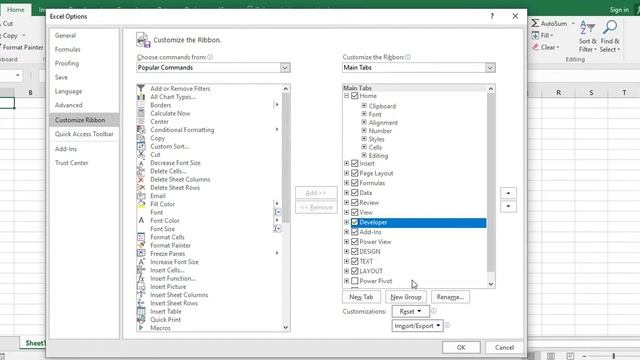Click the Email command icon
The image size is (640, 360).
point(141,196)
